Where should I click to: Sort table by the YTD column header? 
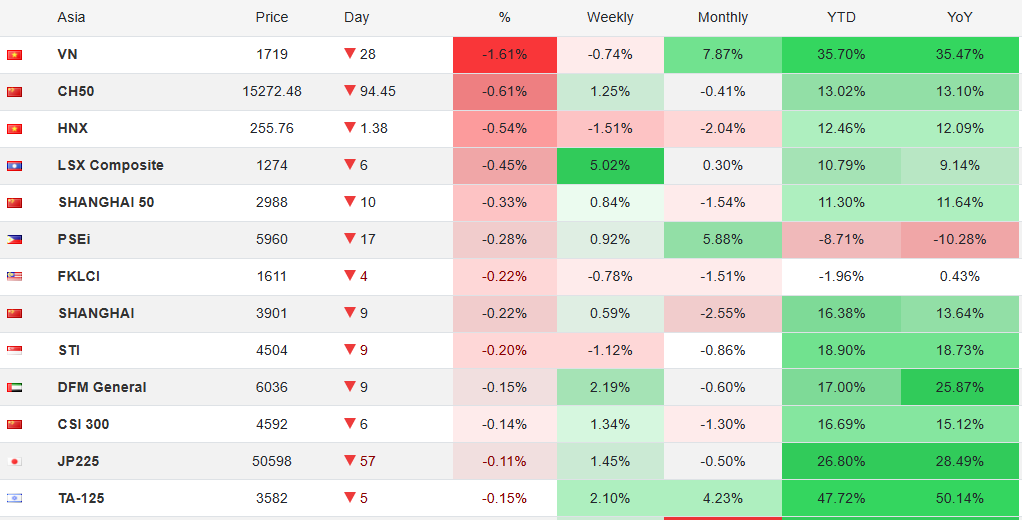[x=841, y=17]
